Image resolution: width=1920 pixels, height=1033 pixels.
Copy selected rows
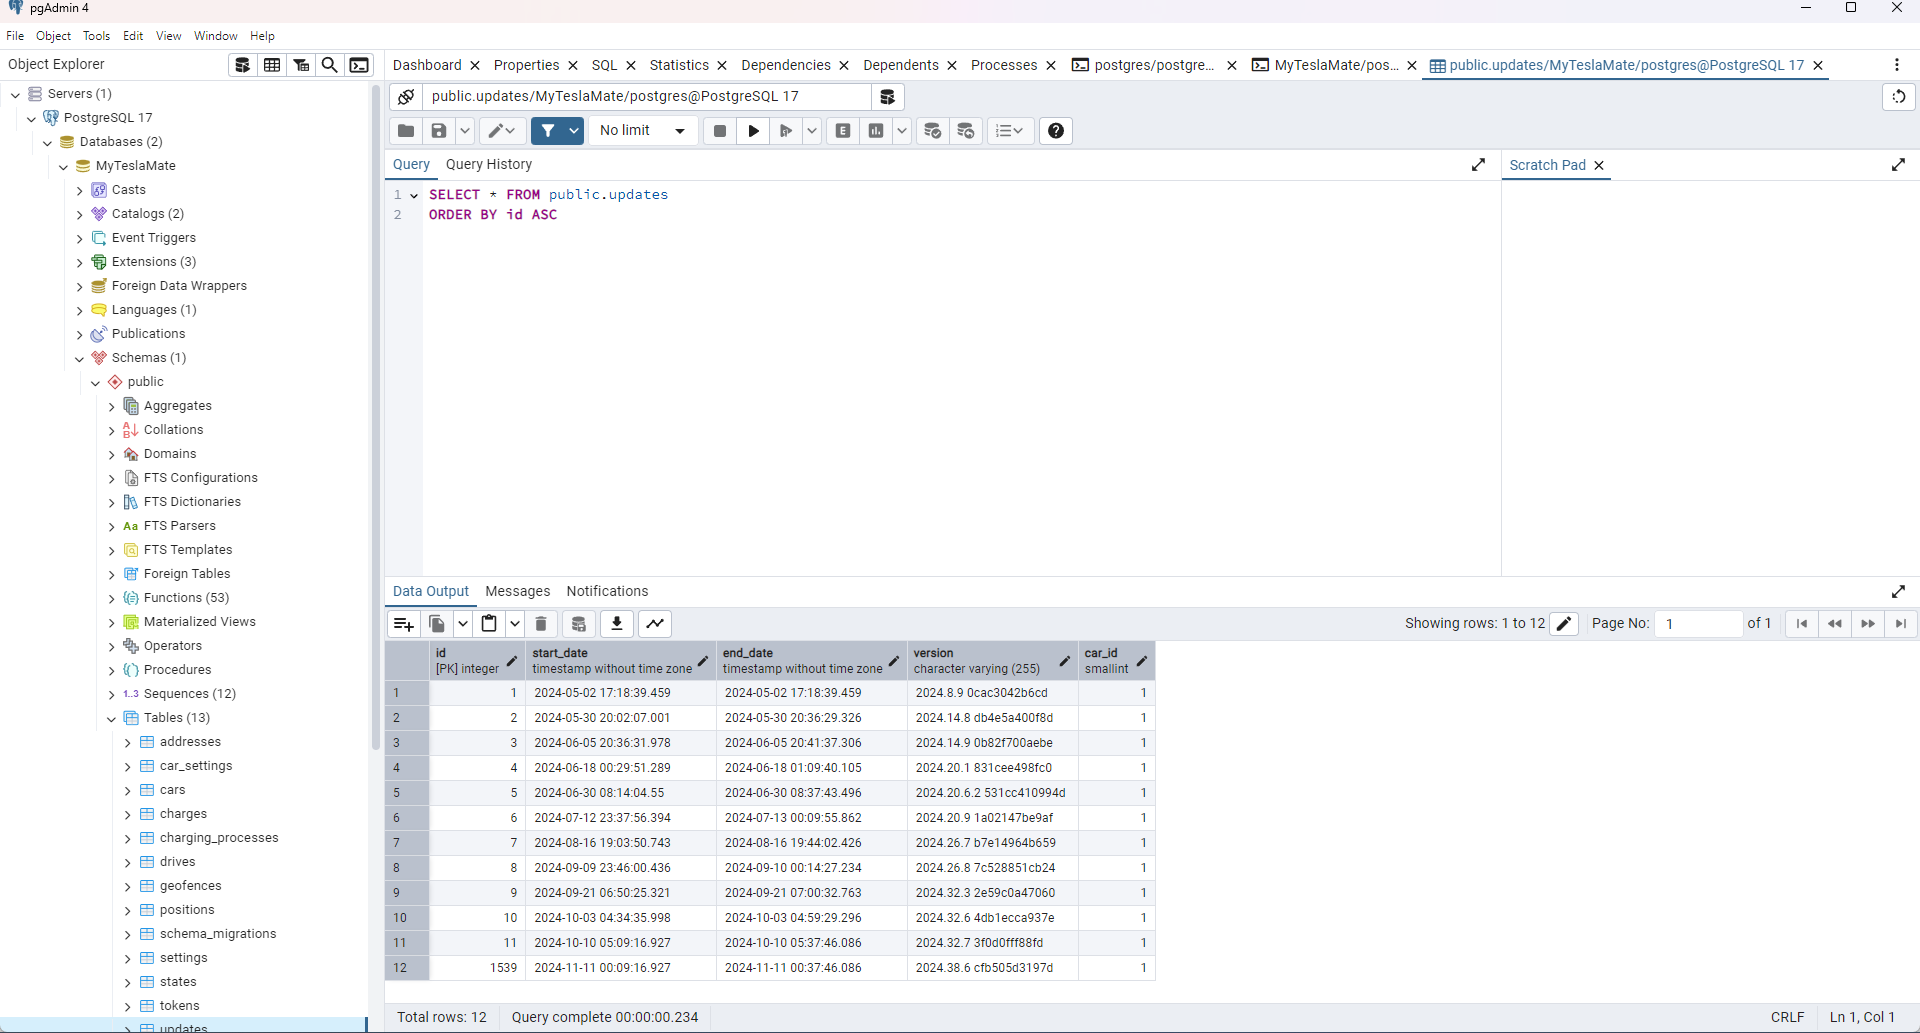pyautogui.click(x=437, y=624)
